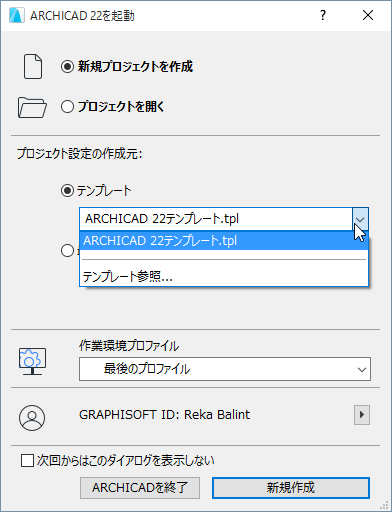Click the work environment monitor gear icon

coord(32,361)
